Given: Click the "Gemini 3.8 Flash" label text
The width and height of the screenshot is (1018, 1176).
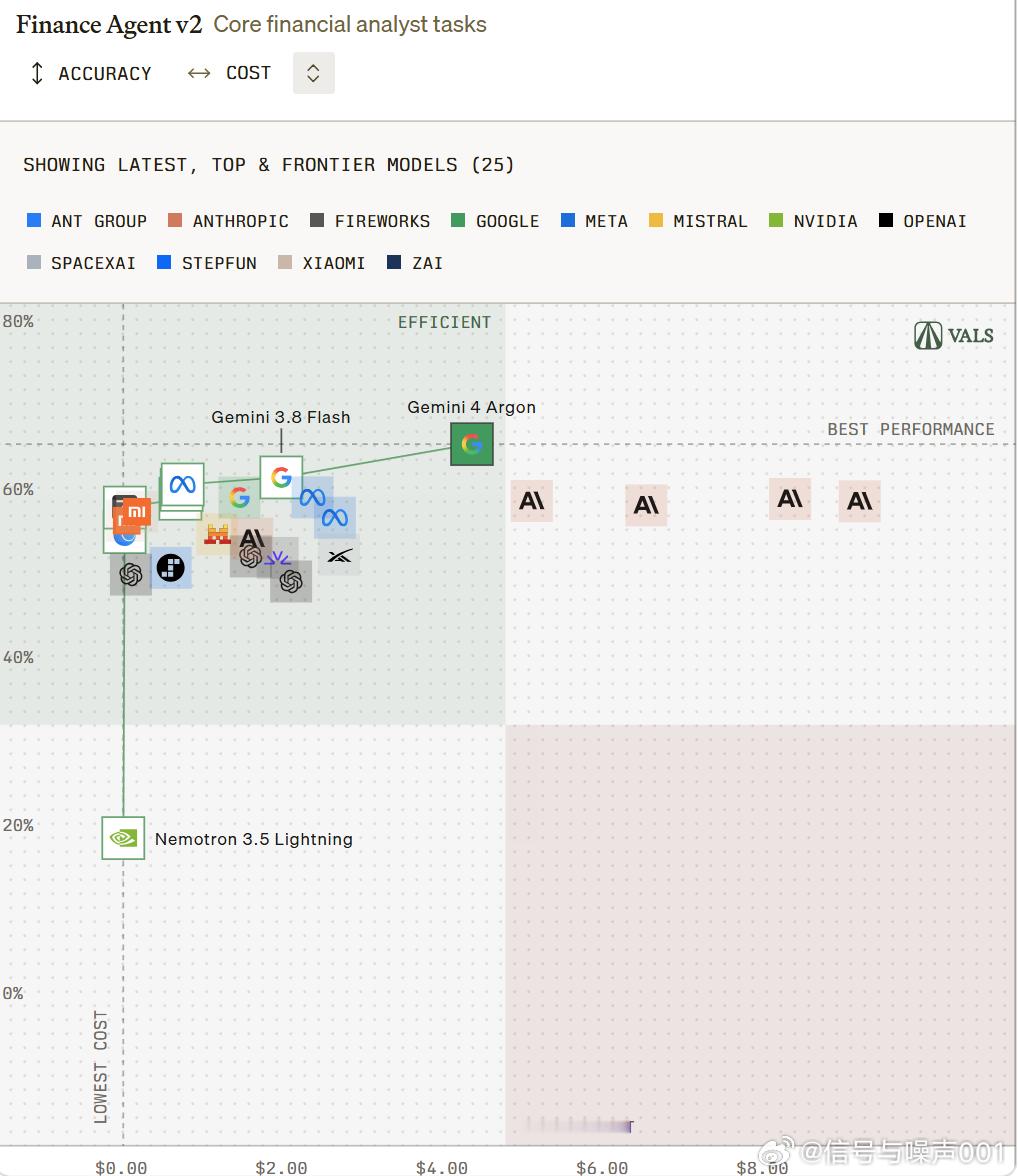Looking at the screenshot, I should [281, 417].
